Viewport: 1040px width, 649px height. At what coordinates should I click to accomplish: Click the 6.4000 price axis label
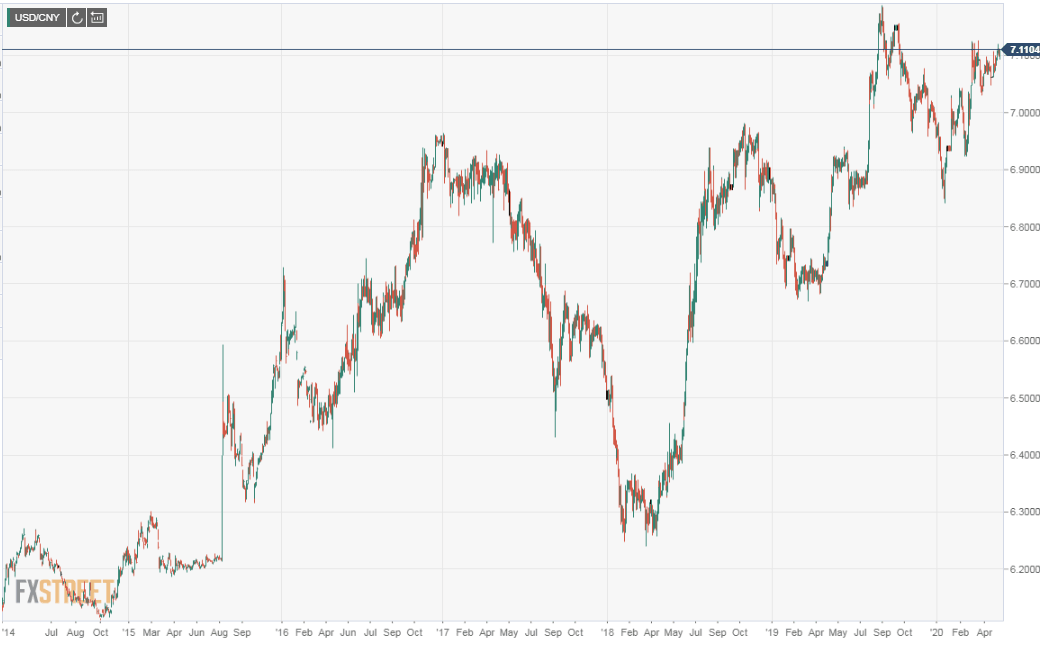coord(1020,455)
